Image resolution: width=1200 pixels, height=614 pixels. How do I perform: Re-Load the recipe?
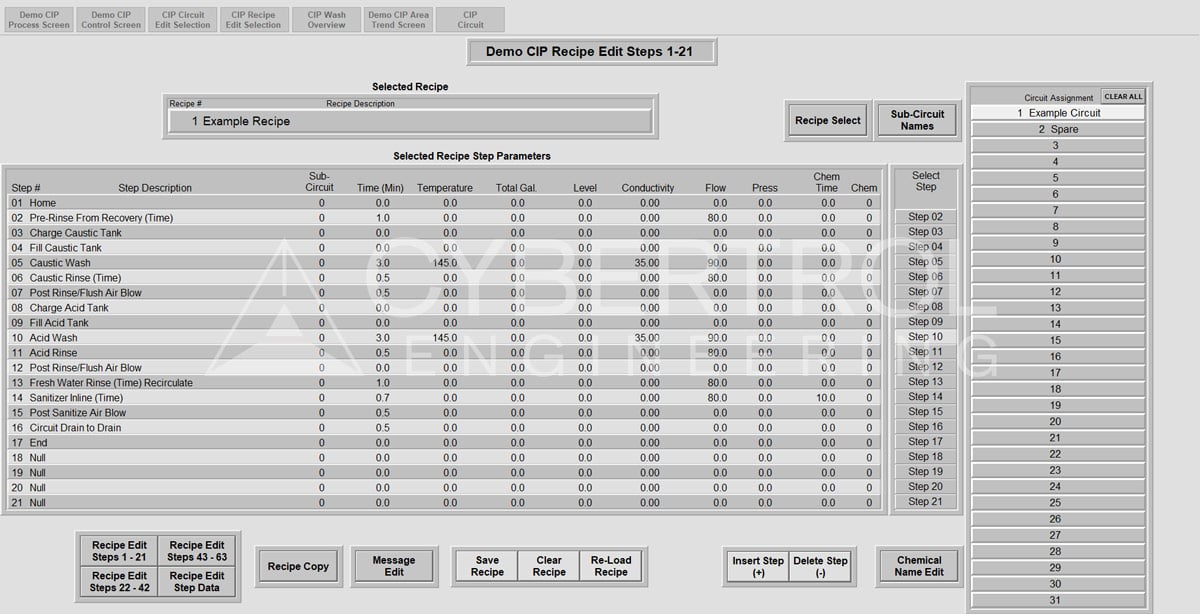[x=611, y=566]
